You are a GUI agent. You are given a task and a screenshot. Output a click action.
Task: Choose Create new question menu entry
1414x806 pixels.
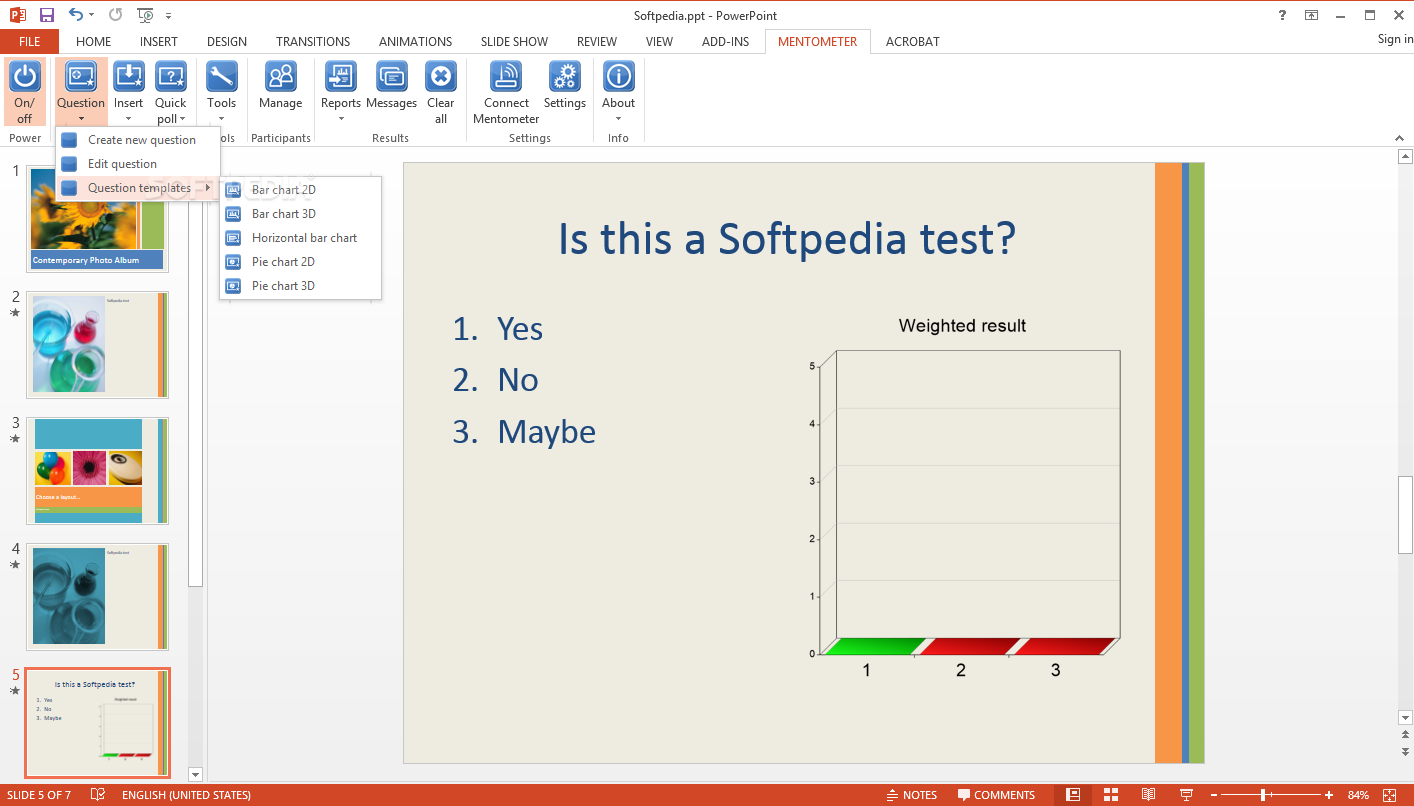point(138,140)
